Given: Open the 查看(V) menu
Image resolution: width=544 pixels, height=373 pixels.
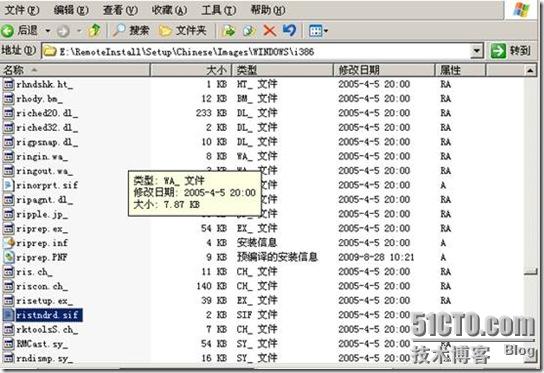Looking at the screenshot, I should click(120, 10).
